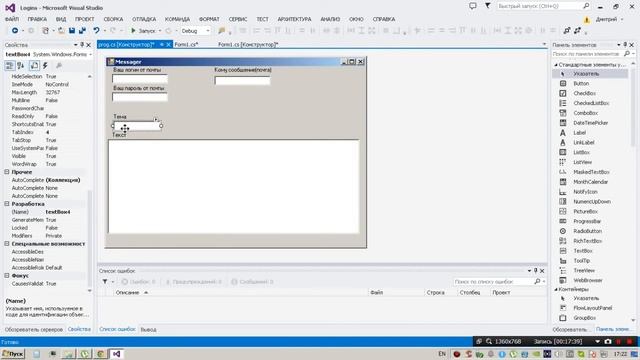Click the Navigate Backward toolbar icon
Viewport: 640px width, 360px height.
click(15, 31)
